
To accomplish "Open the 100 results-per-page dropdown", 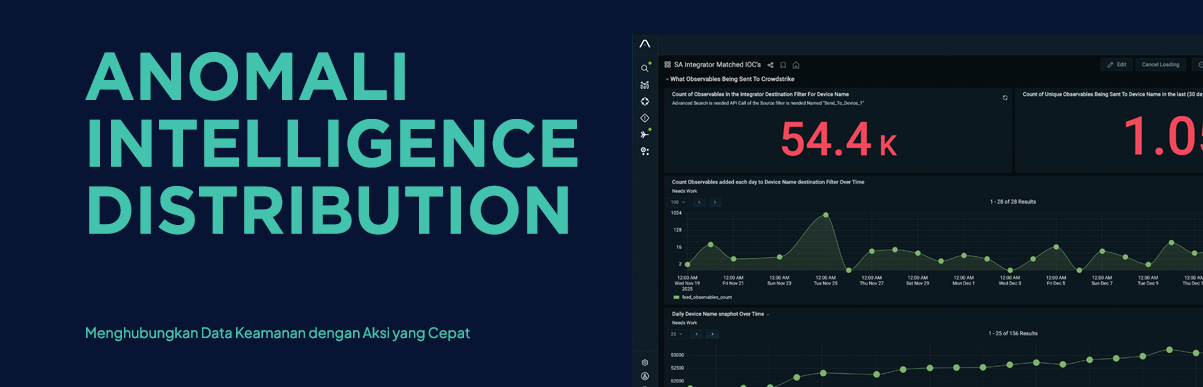I will point(678,202).
